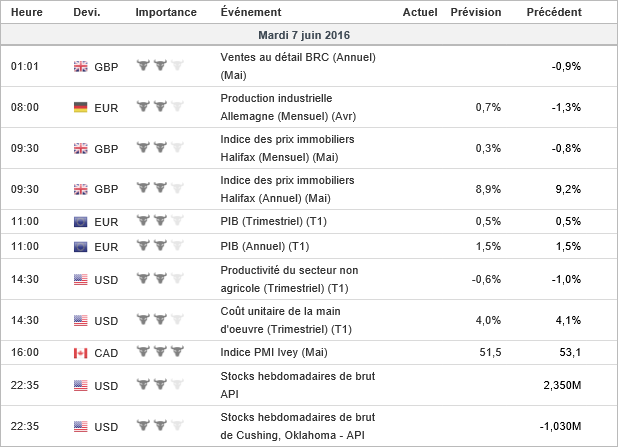
Task: Click the German flag in the 08:00 row
Action: [81, 107]
